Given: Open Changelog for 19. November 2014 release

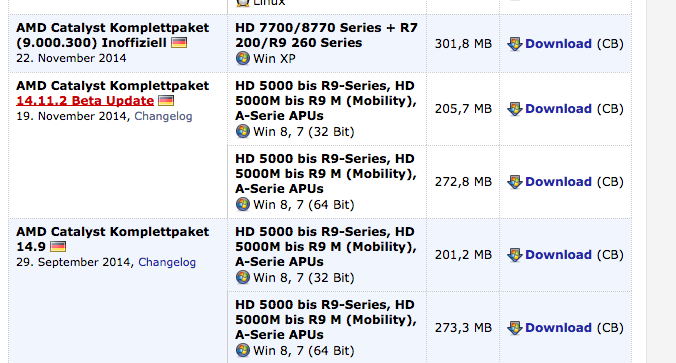Looking at the screenshot, I should tap(163, 116).
